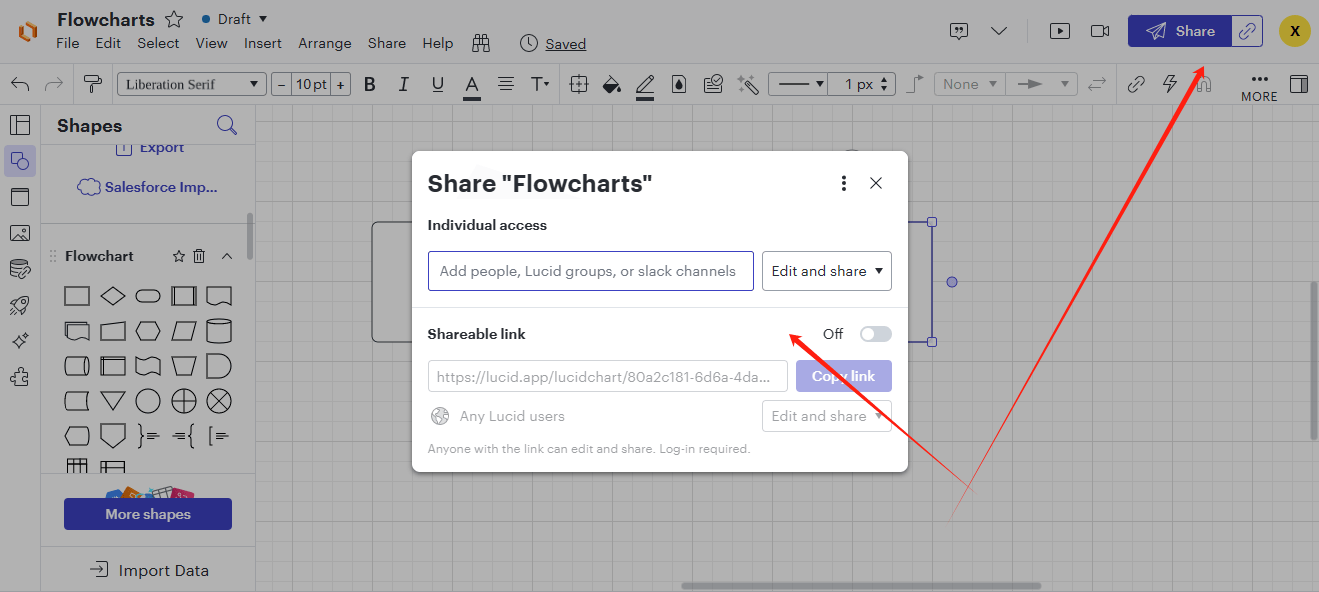Click the star icon beside Flowcharts title
1319x592 pixels.
174,19
